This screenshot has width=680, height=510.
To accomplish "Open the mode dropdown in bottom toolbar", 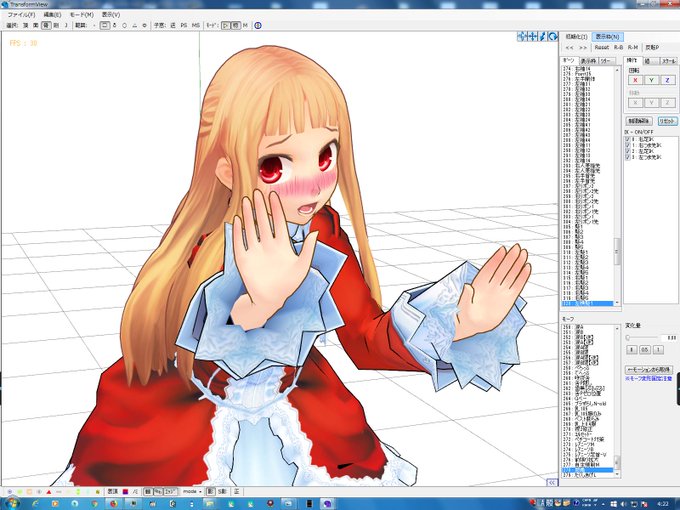I will pyautogui.click(x=192, y=491).
